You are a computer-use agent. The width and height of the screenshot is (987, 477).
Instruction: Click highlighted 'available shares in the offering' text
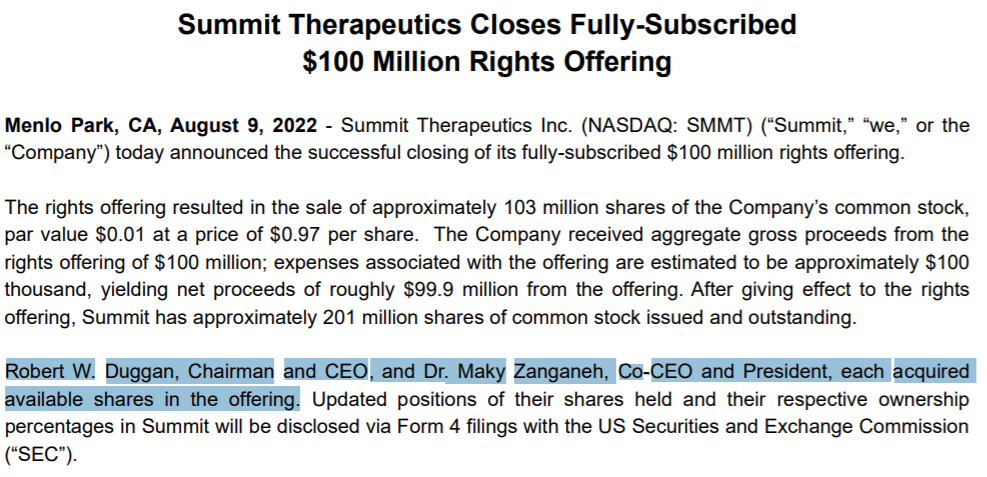click(152, 399)
